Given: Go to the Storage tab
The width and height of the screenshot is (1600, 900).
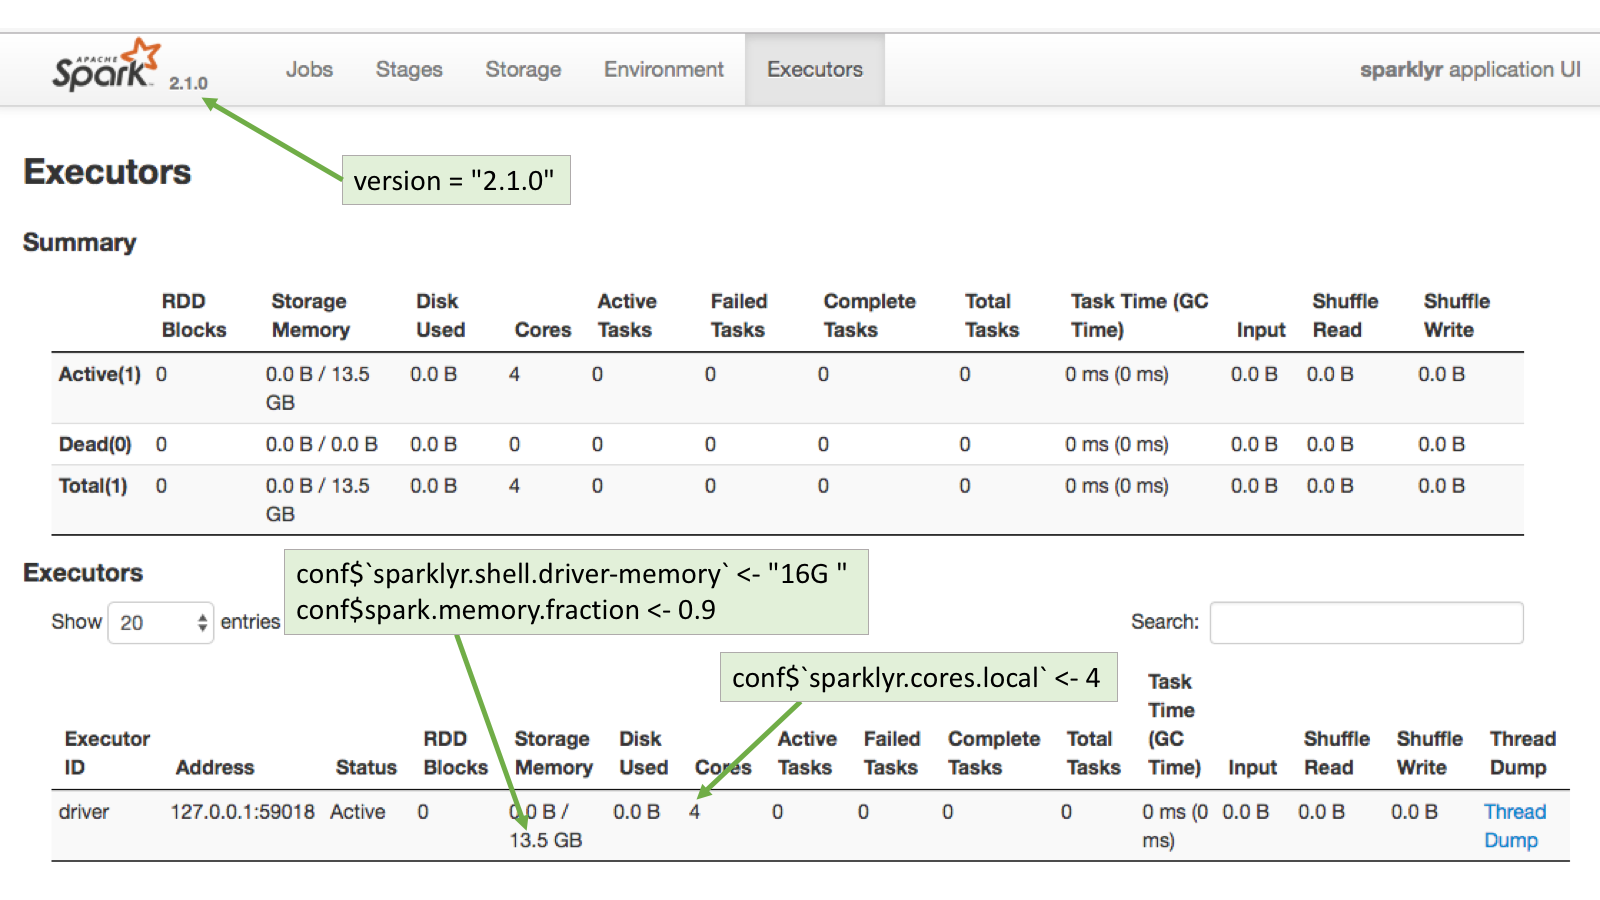Looking at the screenshot, I should click(523, 70).
